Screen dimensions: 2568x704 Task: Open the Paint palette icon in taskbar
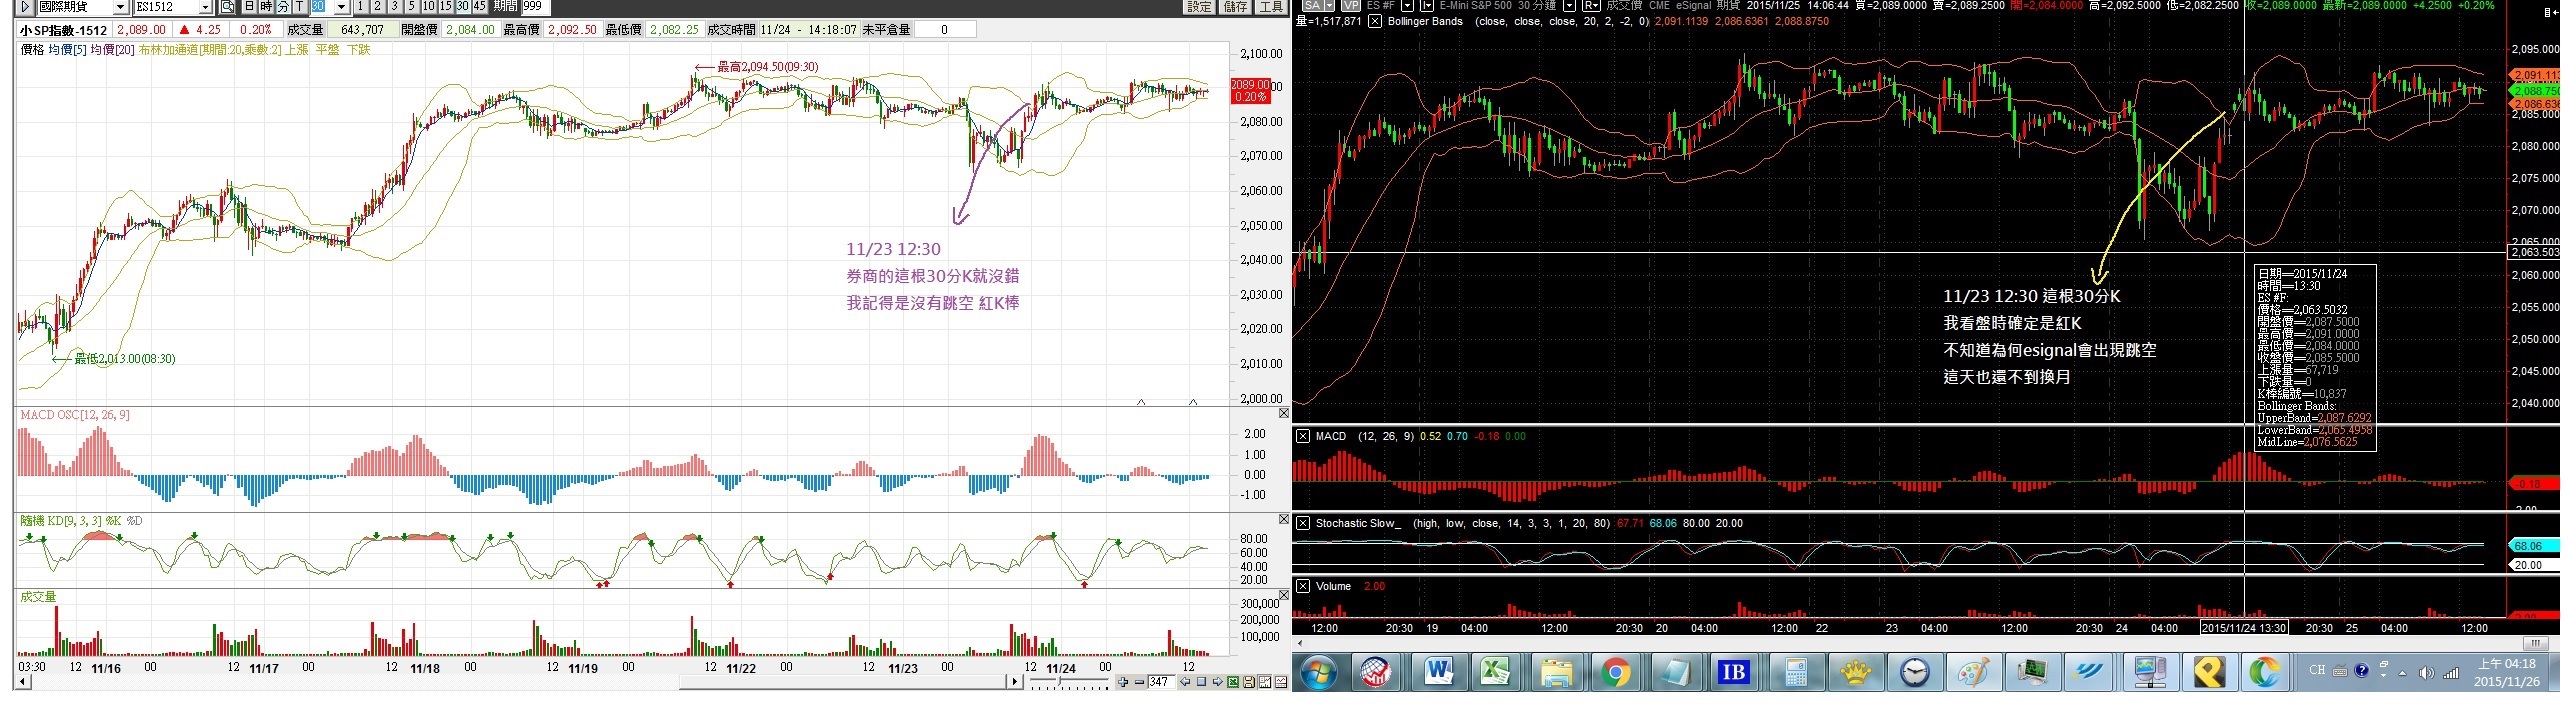[x=1973, y=673]
